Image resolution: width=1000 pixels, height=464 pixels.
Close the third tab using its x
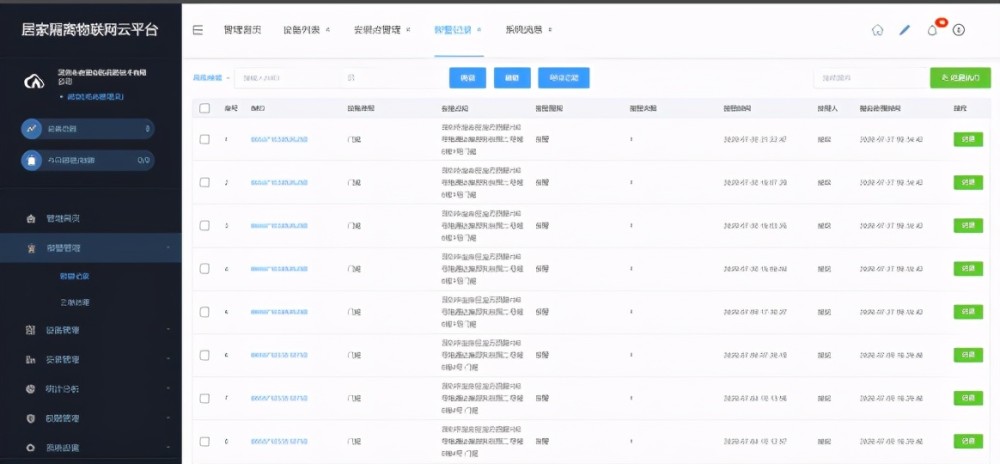click(408, 30)
